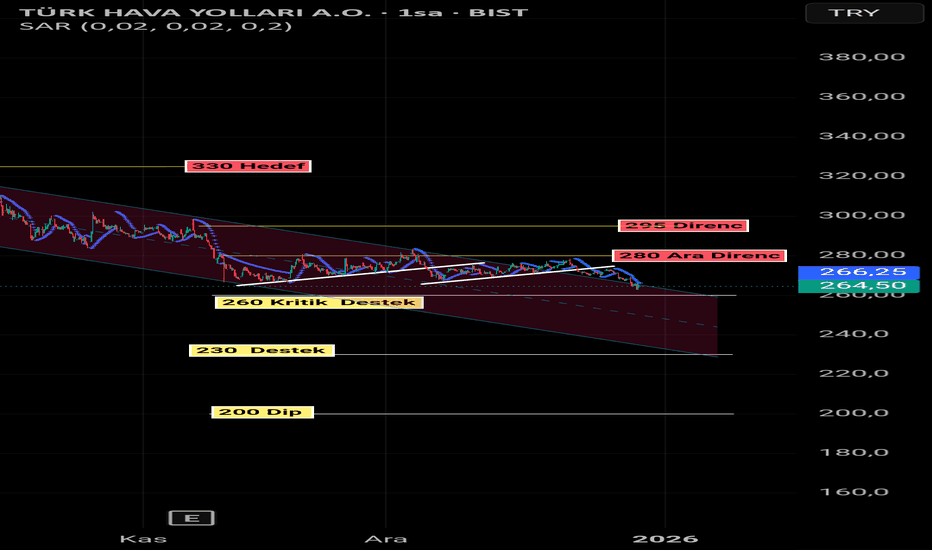Open the TRY currency selector
This screenshot has width=932, height=550.
click(x=864, y=13)
